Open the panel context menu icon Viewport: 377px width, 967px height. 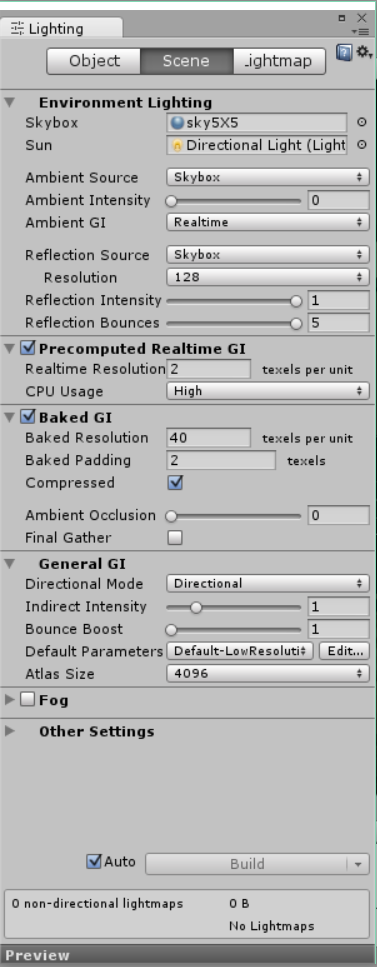click(x=360, y=31)
